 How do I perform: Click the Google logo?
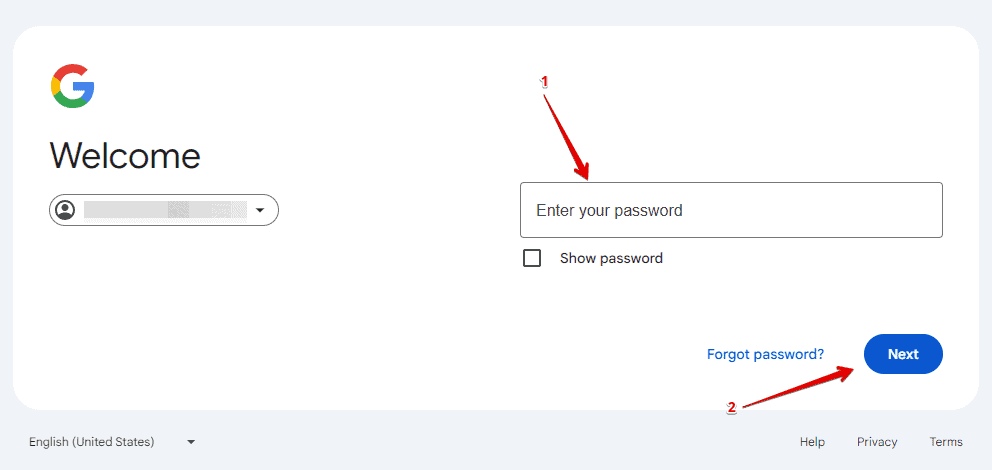coord(73,86)
